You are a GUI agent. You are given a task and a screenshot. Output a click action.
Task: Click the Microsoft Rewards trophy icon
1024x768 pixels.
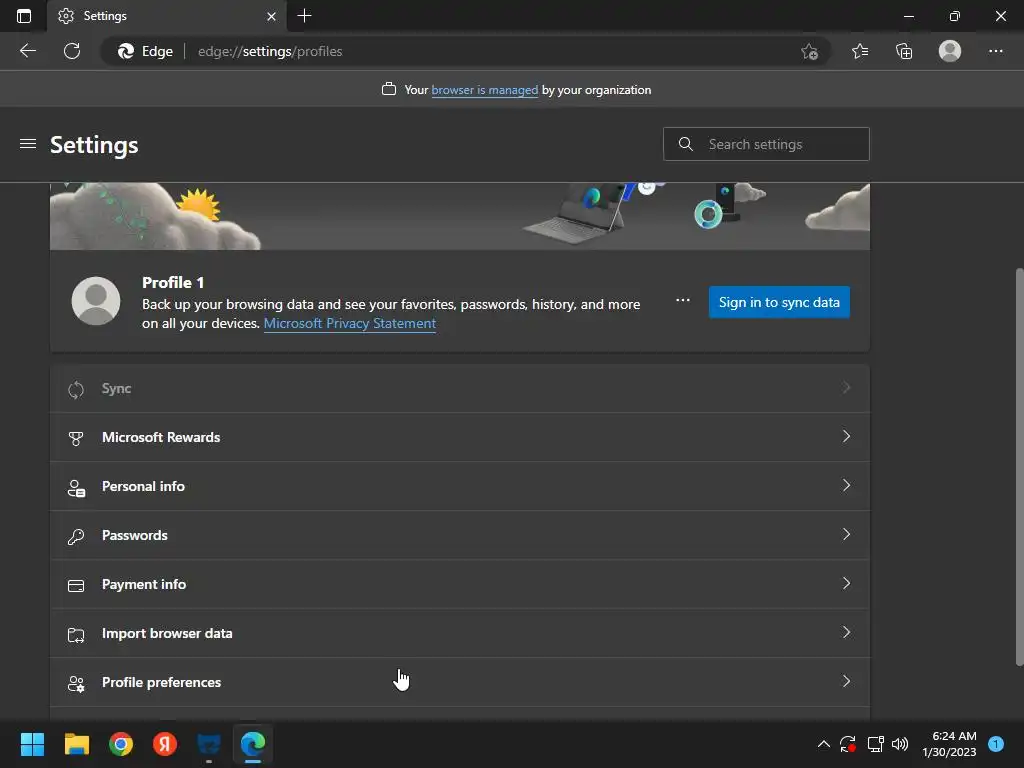[76, 439]
